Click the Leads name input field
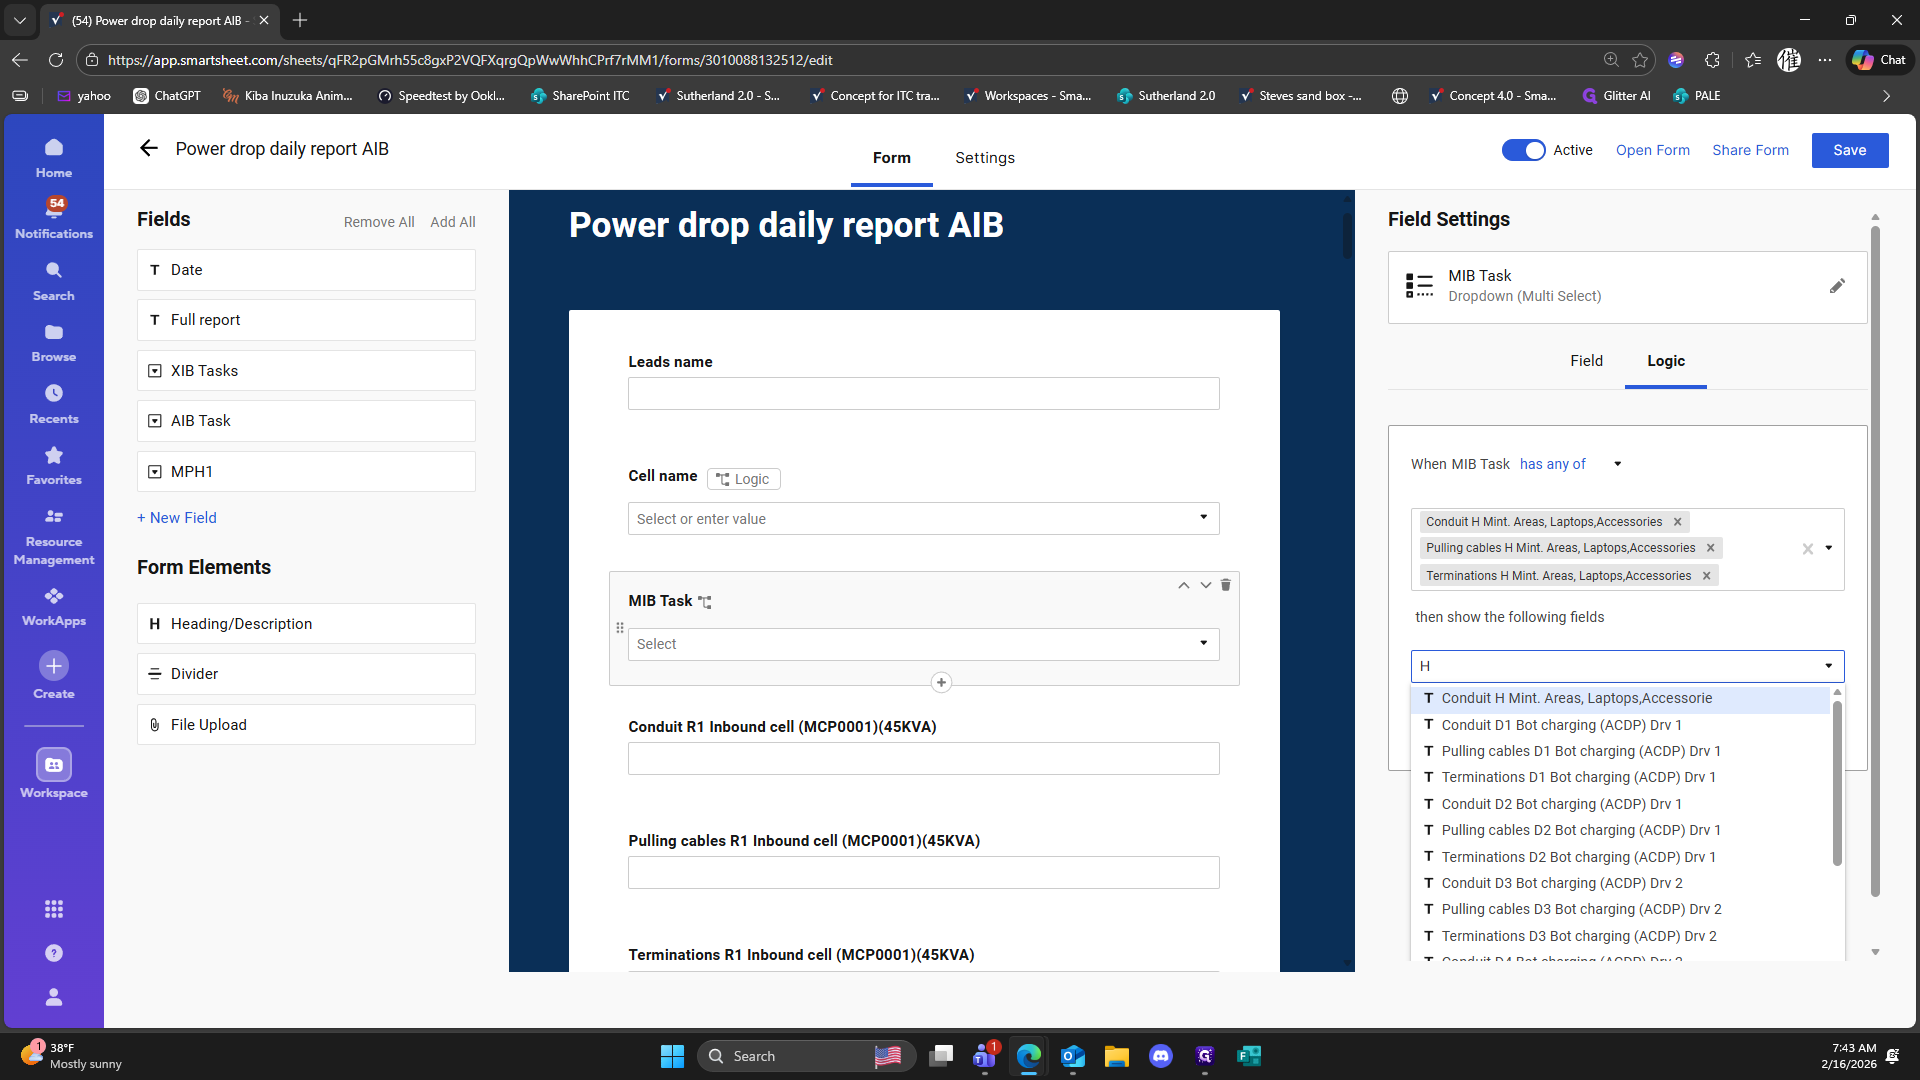 click(x=923, y=393)
